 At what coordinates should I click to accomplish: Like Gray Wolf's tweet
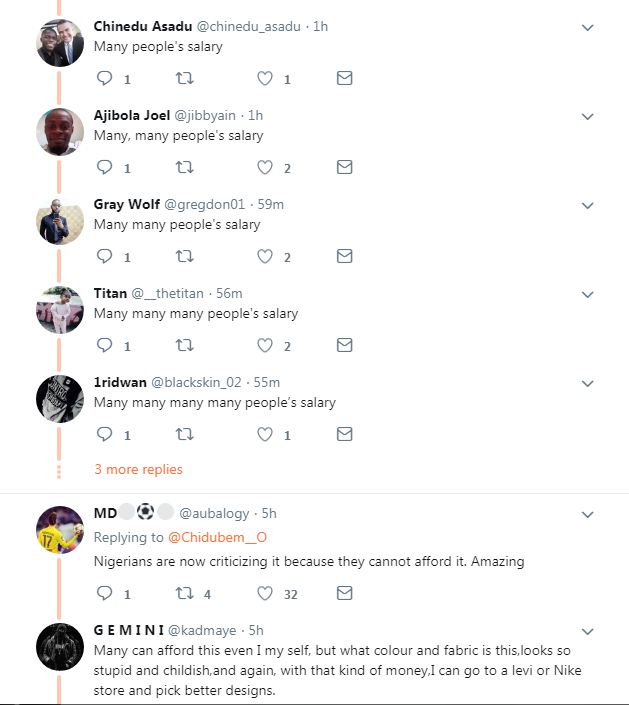click(264, 257)
